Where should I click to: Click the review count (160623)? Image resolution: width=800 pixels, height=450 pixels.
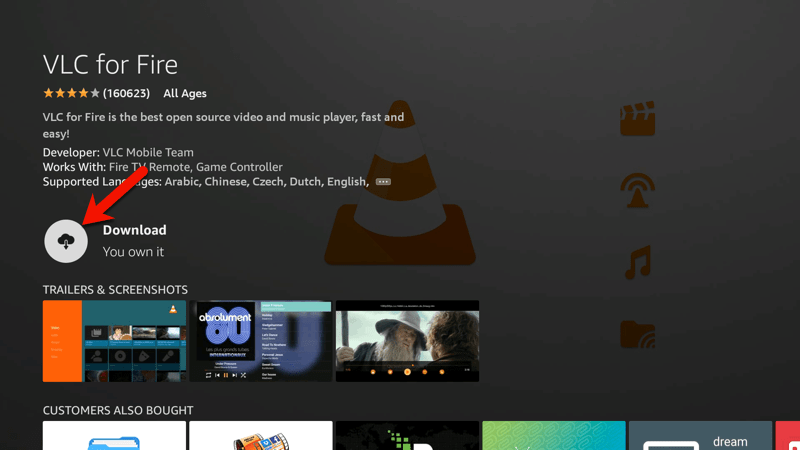(x=127, y=93)
